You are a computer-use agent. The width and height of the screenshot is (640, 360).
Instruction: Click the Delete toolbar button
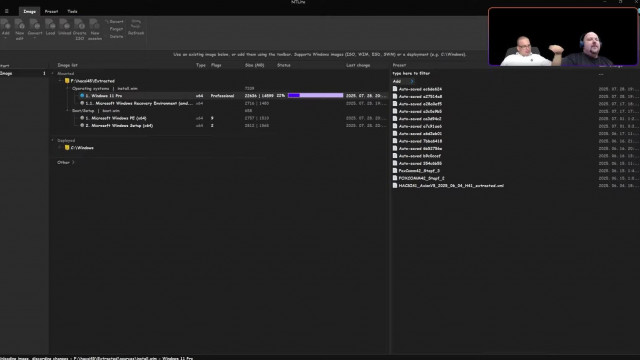(116, 36)
